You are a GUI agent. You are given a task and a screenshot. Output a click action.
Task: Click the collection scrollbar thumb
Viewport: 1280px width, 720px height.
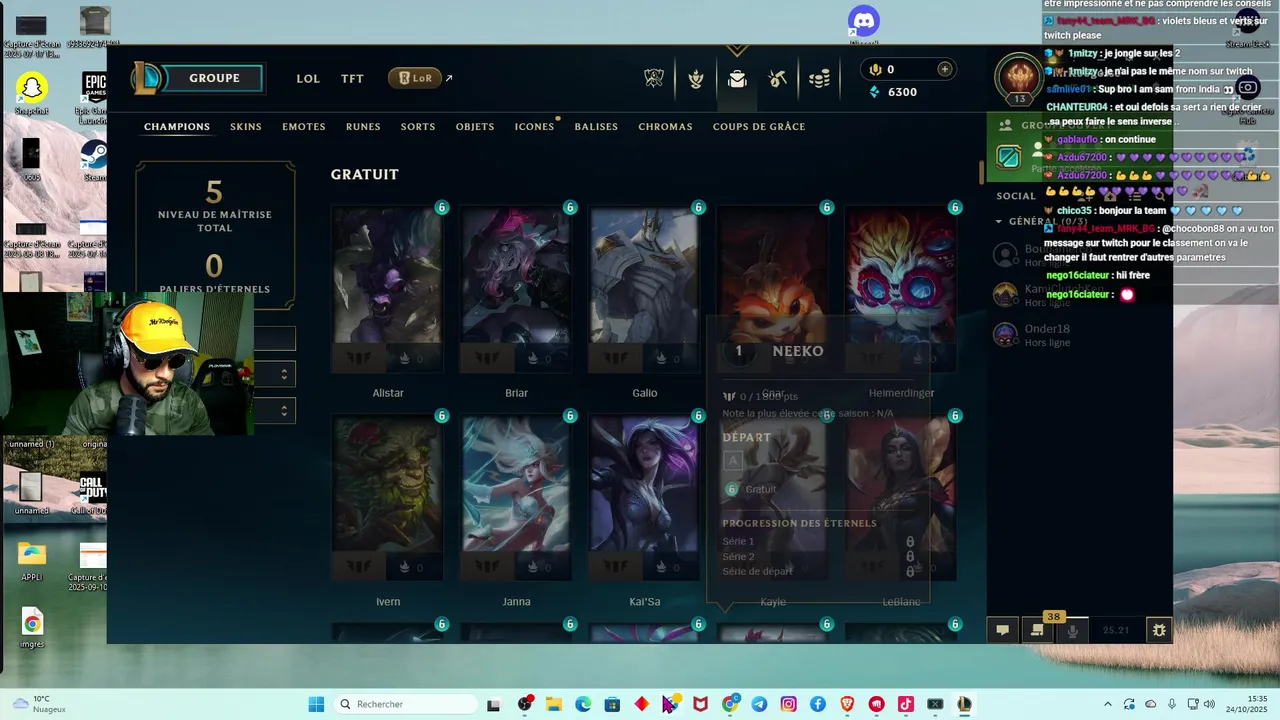click(982, 172)
